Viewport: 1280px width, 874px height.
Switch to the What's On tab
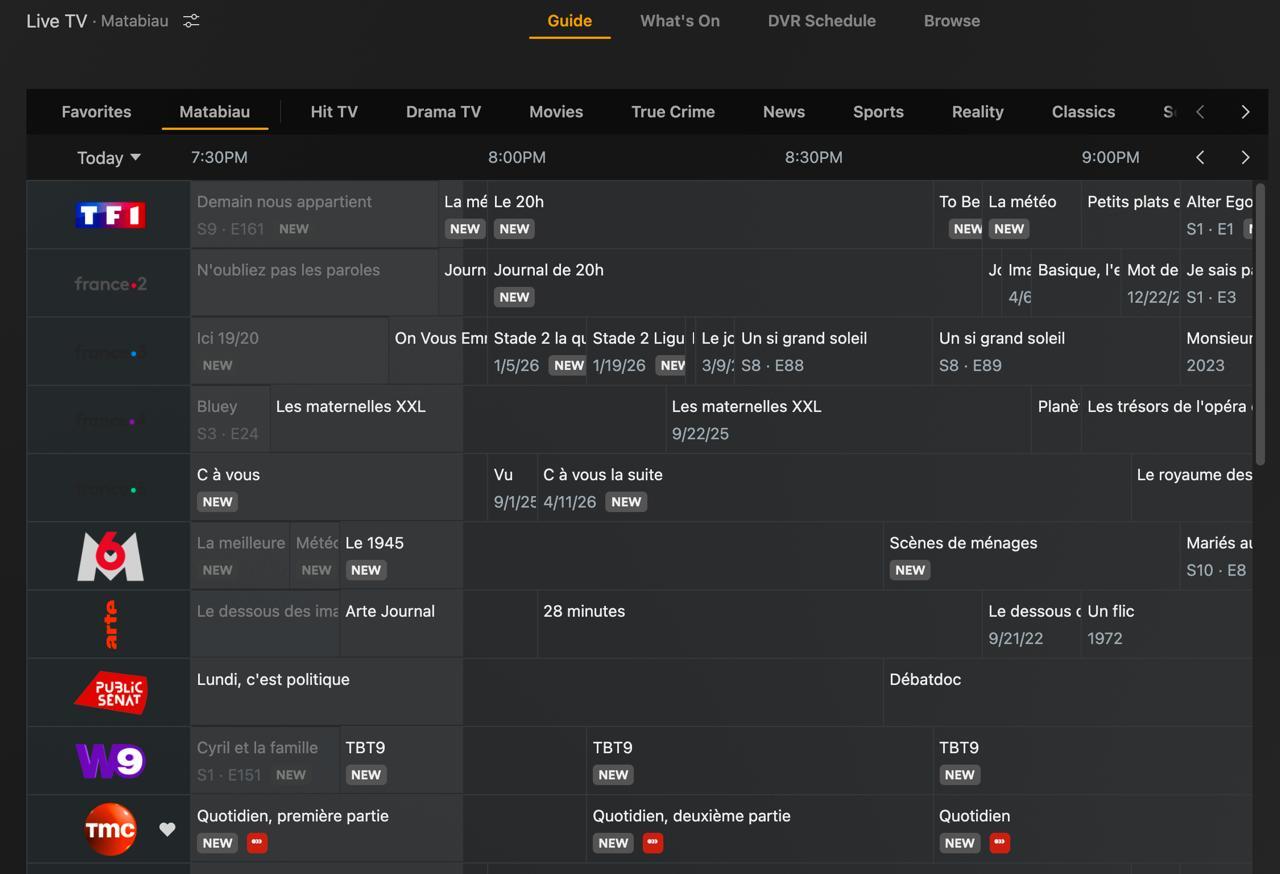[679, 21]
